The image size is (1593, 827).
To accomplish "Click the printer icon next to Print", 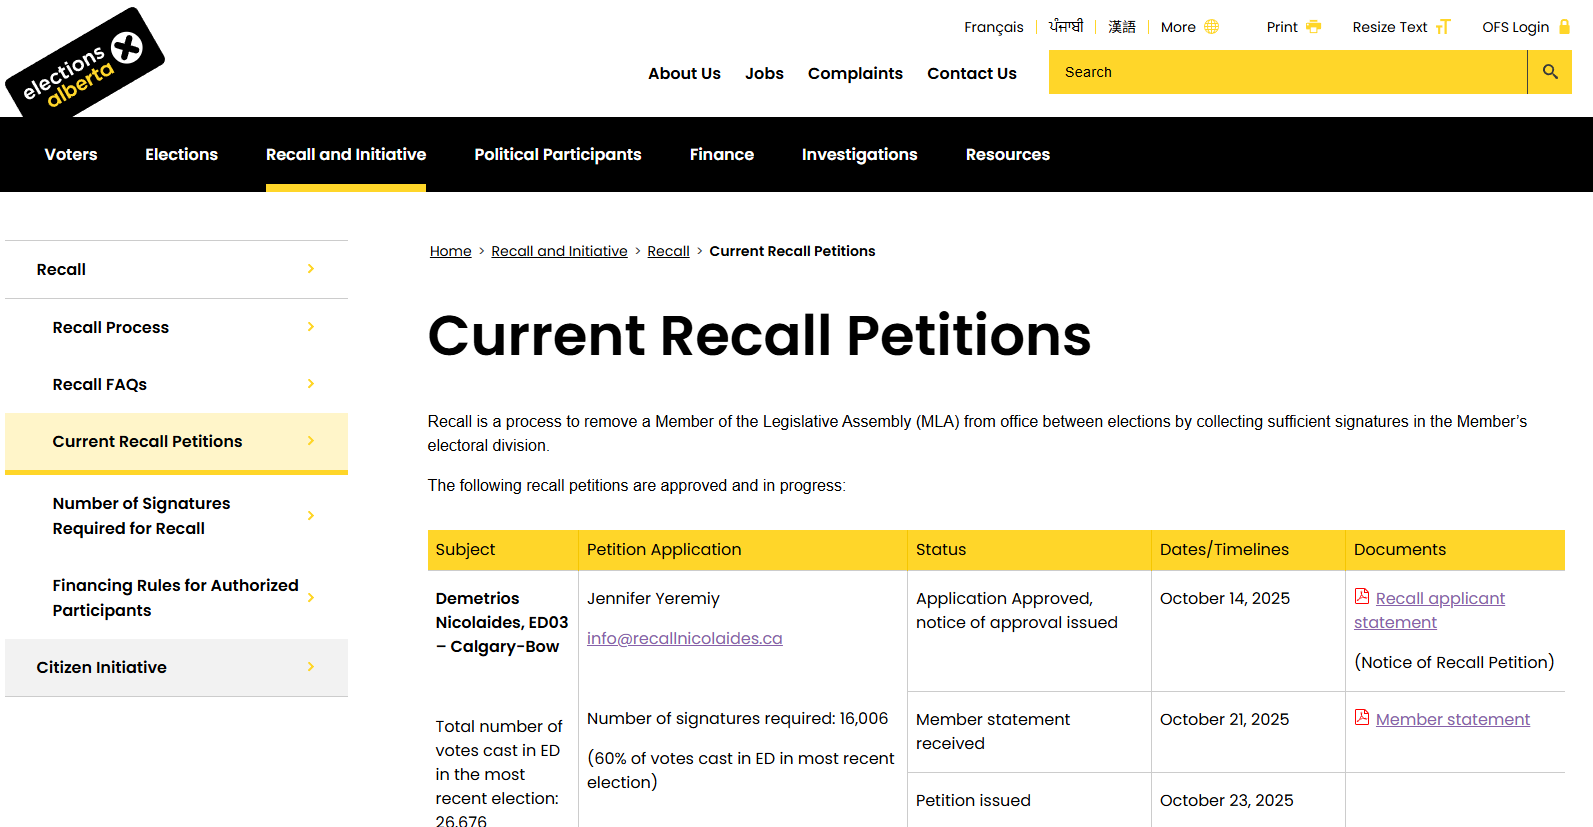I will click(x=1313, y=27).
